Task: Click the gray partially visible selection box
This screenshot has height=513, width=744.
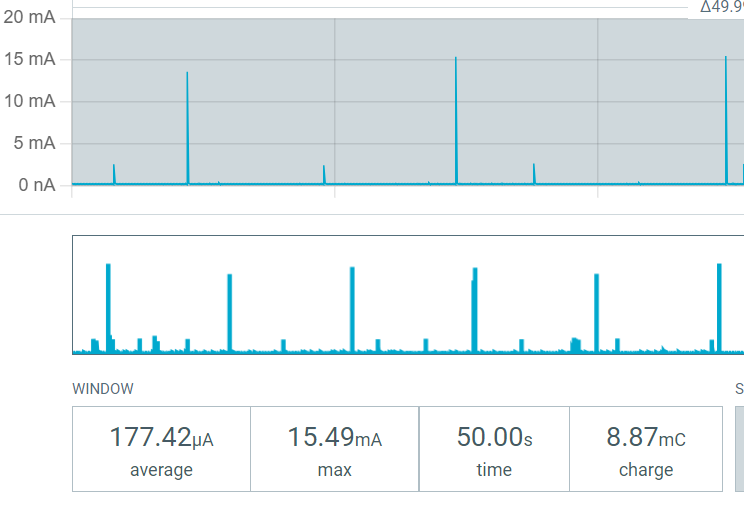Action: click(x=740, y=449)
